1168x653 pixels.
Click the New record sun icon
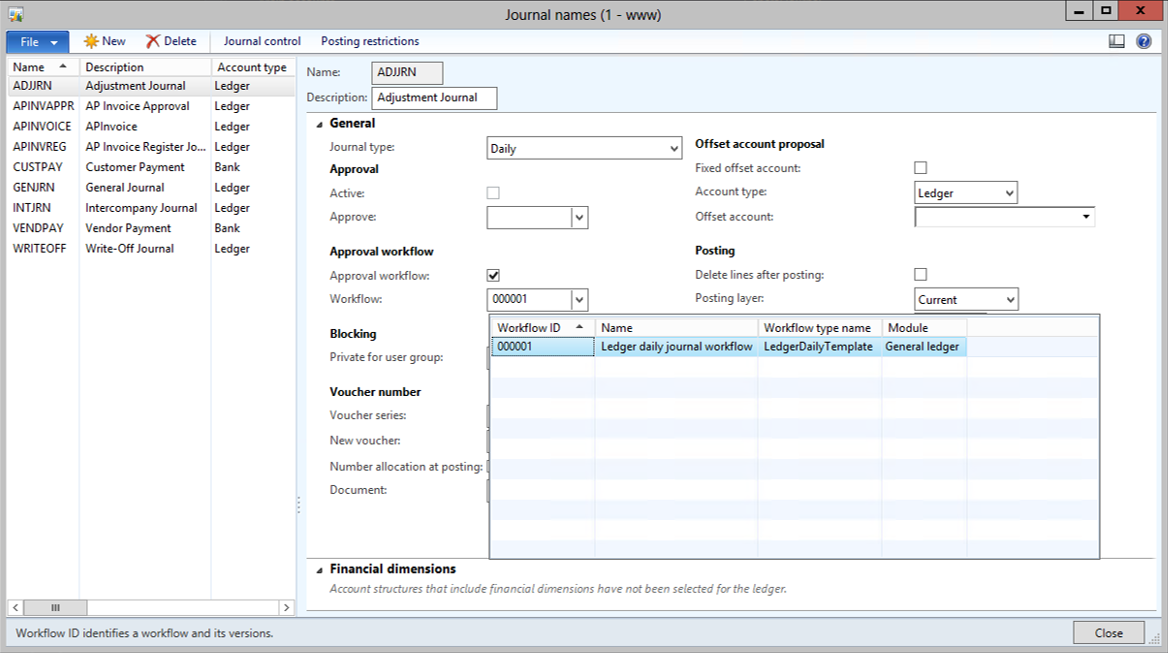point(91,41)
